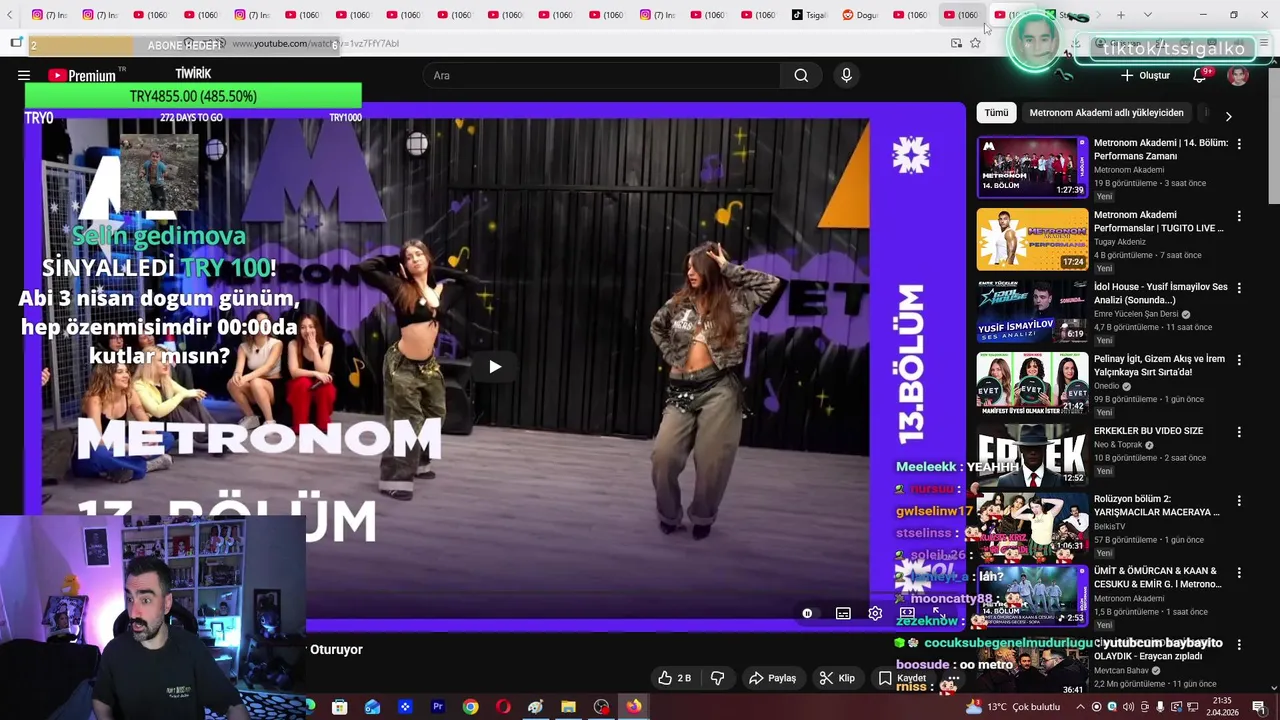This screenshot has width=1280, height=720.
Task: Start voice search with microphone icon
Action: (846, 75)
